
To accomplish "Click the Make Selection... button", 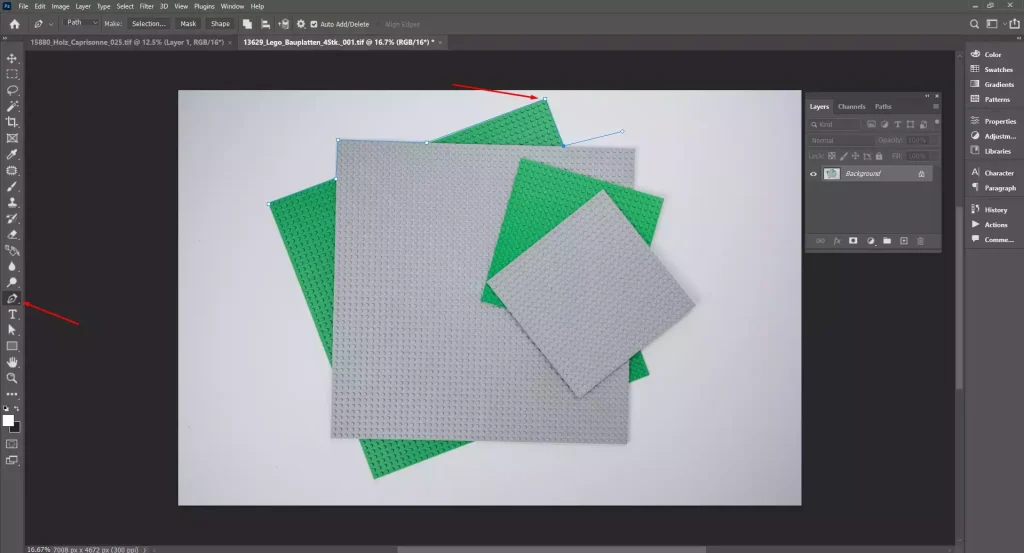I will coord(149,24).
